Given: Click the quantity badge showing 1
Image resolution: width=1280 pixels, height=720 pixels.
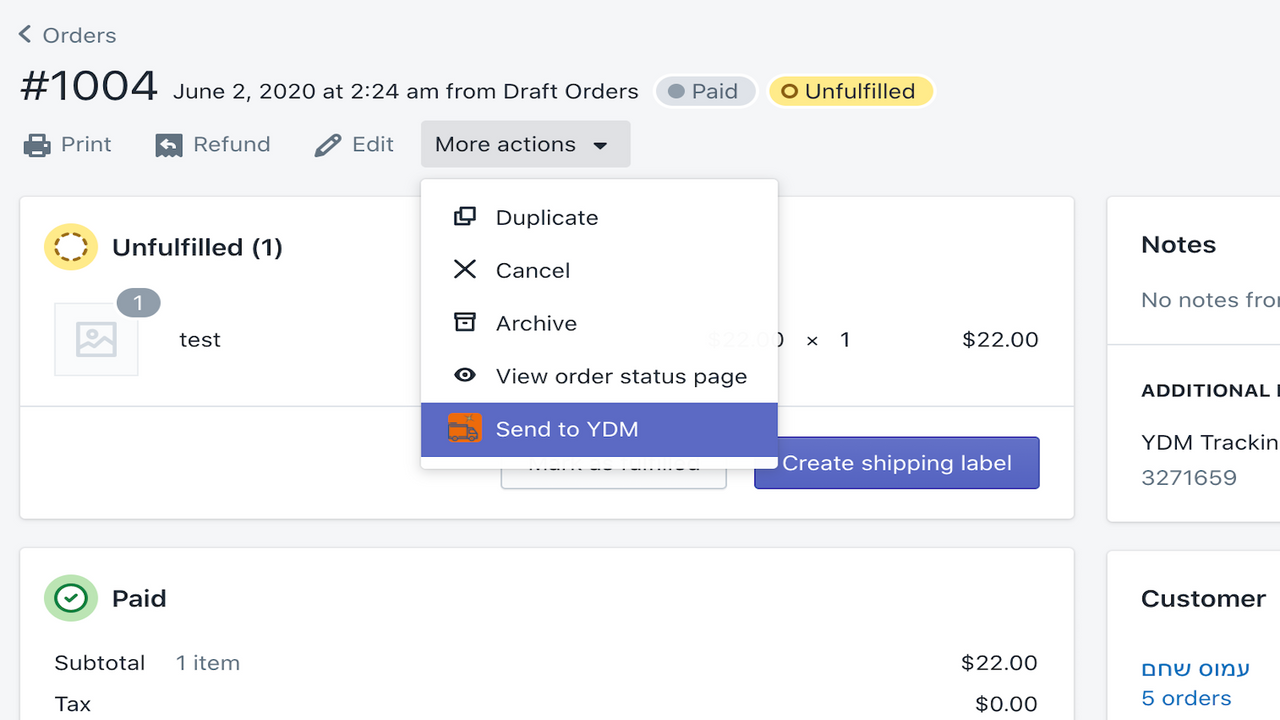Looking at the screenshot, I should (x=138, y=302).
